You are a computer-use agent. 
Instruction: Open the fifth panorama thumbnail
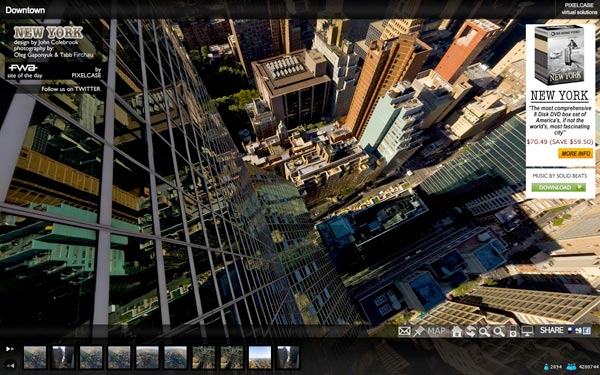147,357
